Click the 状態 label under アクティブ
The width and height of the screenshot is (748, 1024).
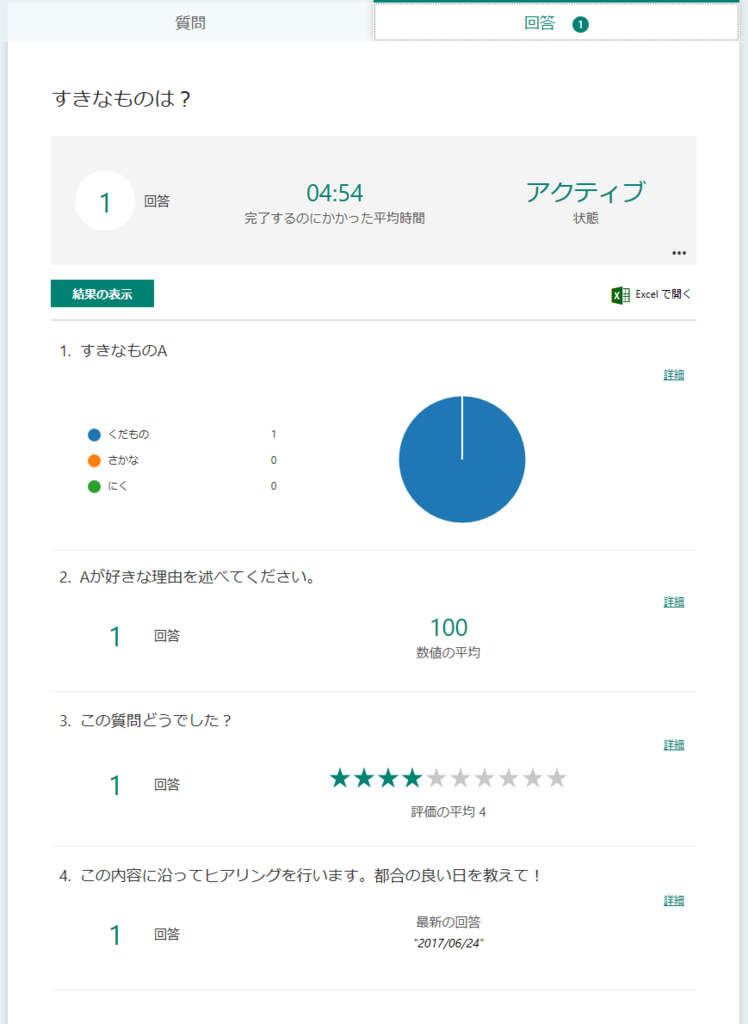pyautogui.click(x=585, y=218)
